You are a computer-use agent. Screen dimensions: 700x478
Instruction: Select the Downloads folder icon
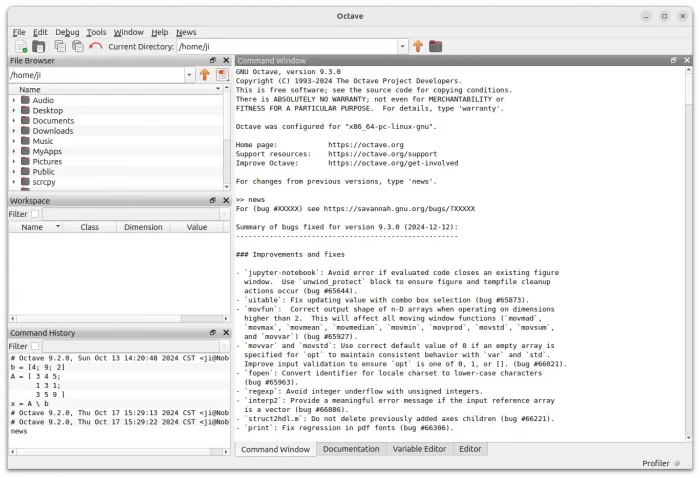click(x=25, y=131)
